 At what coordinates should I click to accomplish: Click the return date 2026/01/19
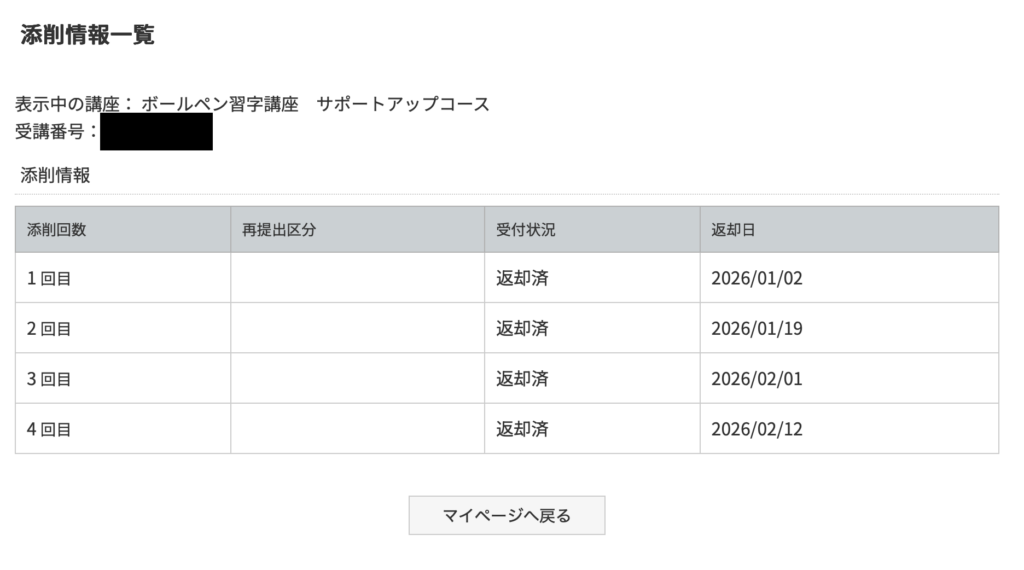coord(757,329)
